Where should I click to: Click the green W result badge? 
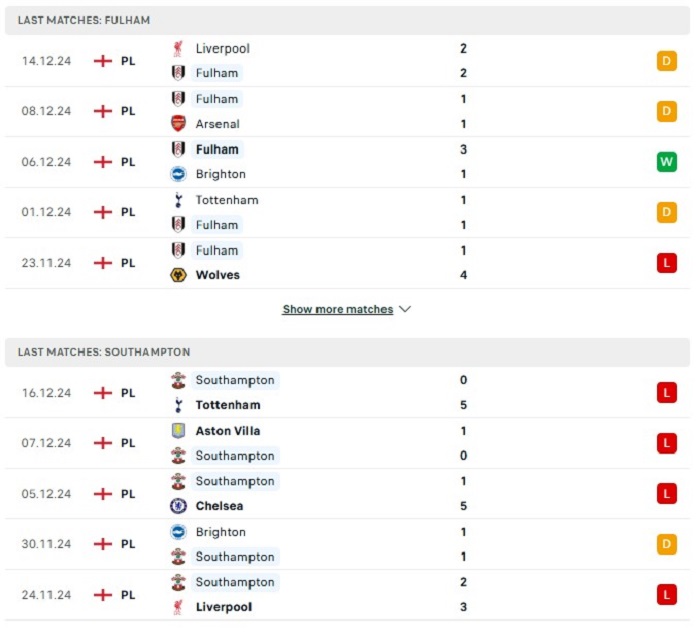point(667,162)
